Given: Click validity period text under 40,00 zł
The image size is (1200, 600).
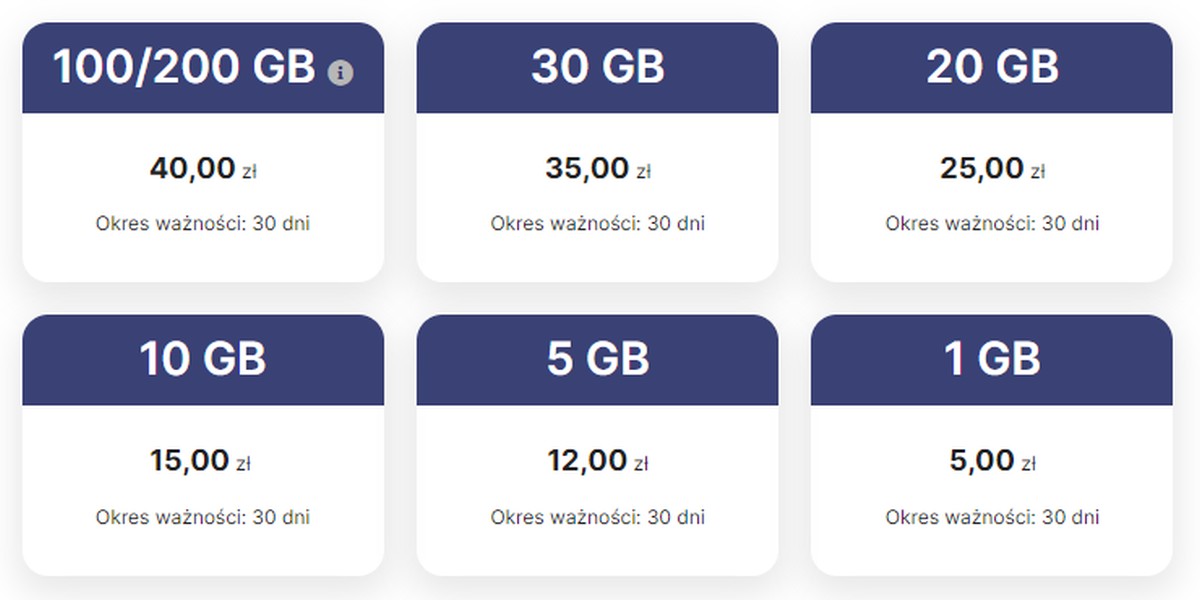Looking at the screenshot, I should (203, 223).
